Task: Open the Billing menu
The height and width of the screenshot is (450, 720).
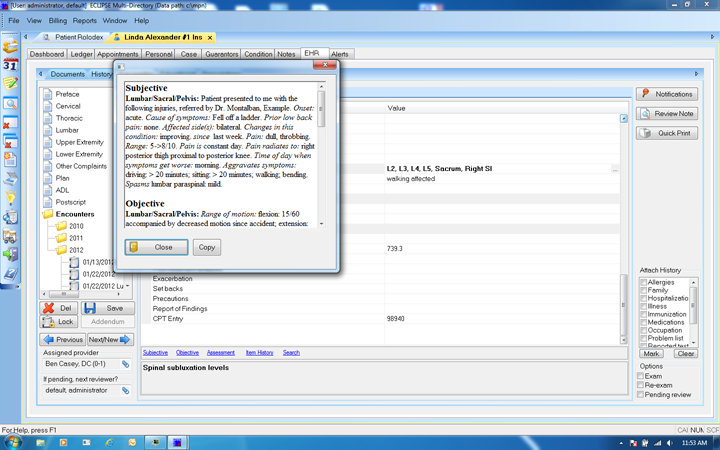Action: 57,21
